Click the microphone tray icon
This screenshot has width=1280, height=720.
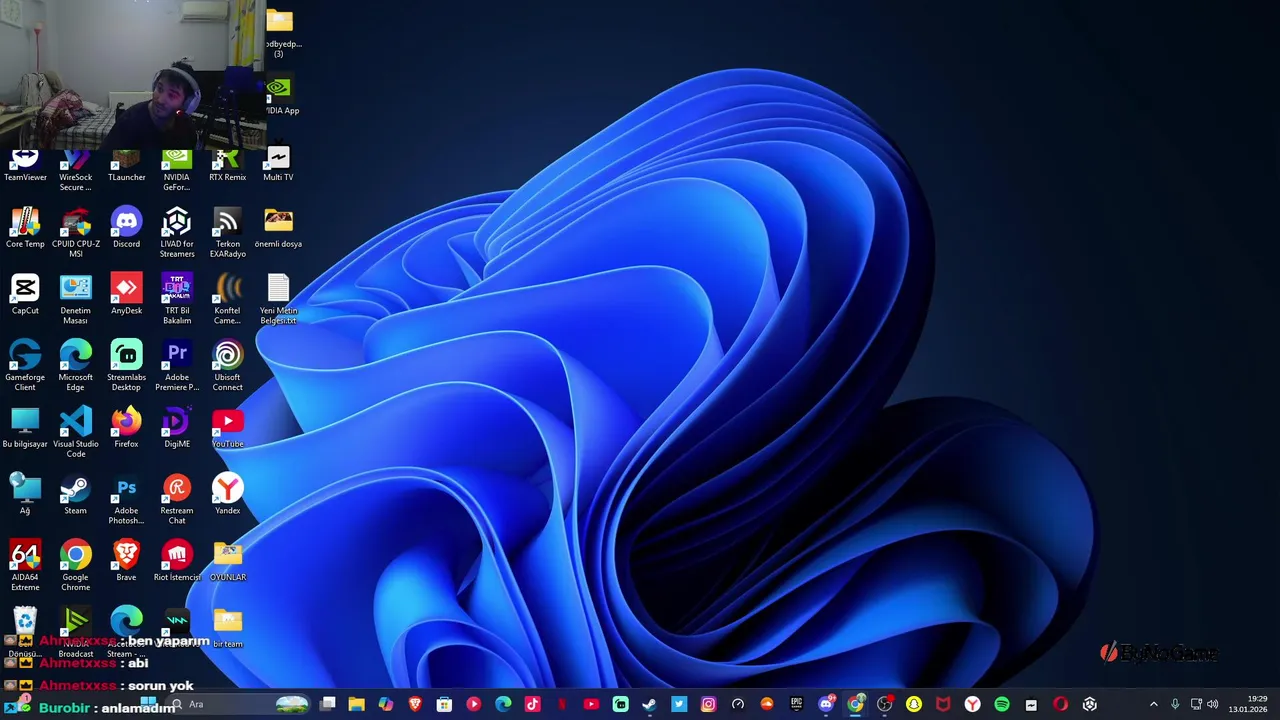(x=1175, y=704)
